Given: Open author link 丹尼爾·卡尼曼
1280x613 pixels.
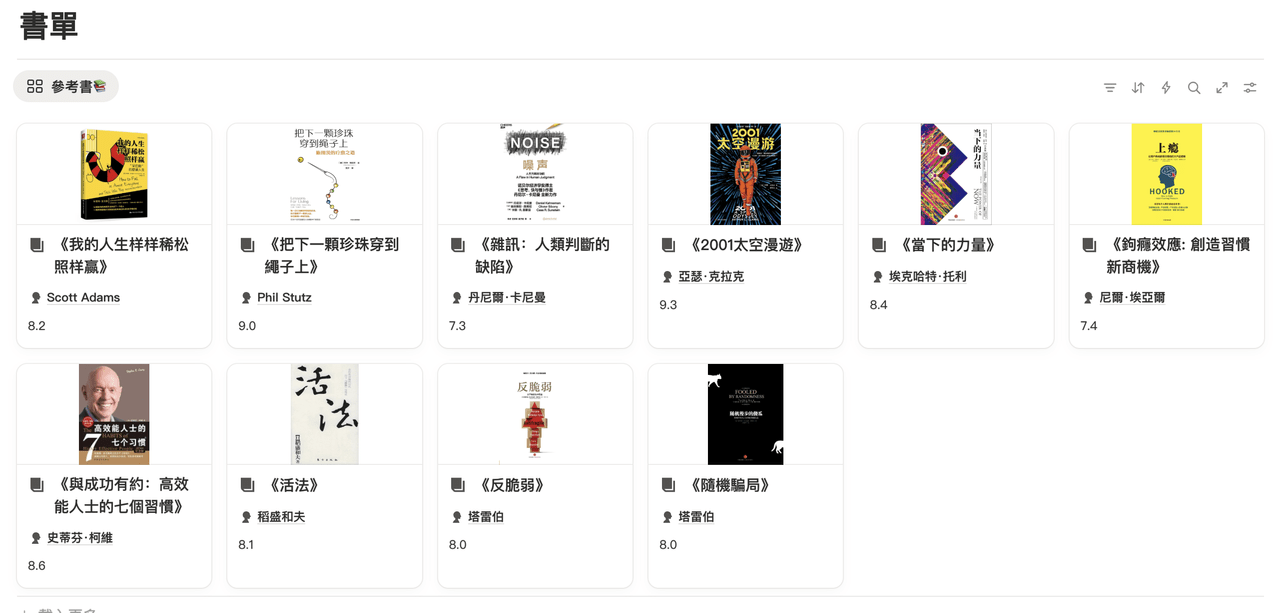Looking at the screenshot, I should point(508,298).
